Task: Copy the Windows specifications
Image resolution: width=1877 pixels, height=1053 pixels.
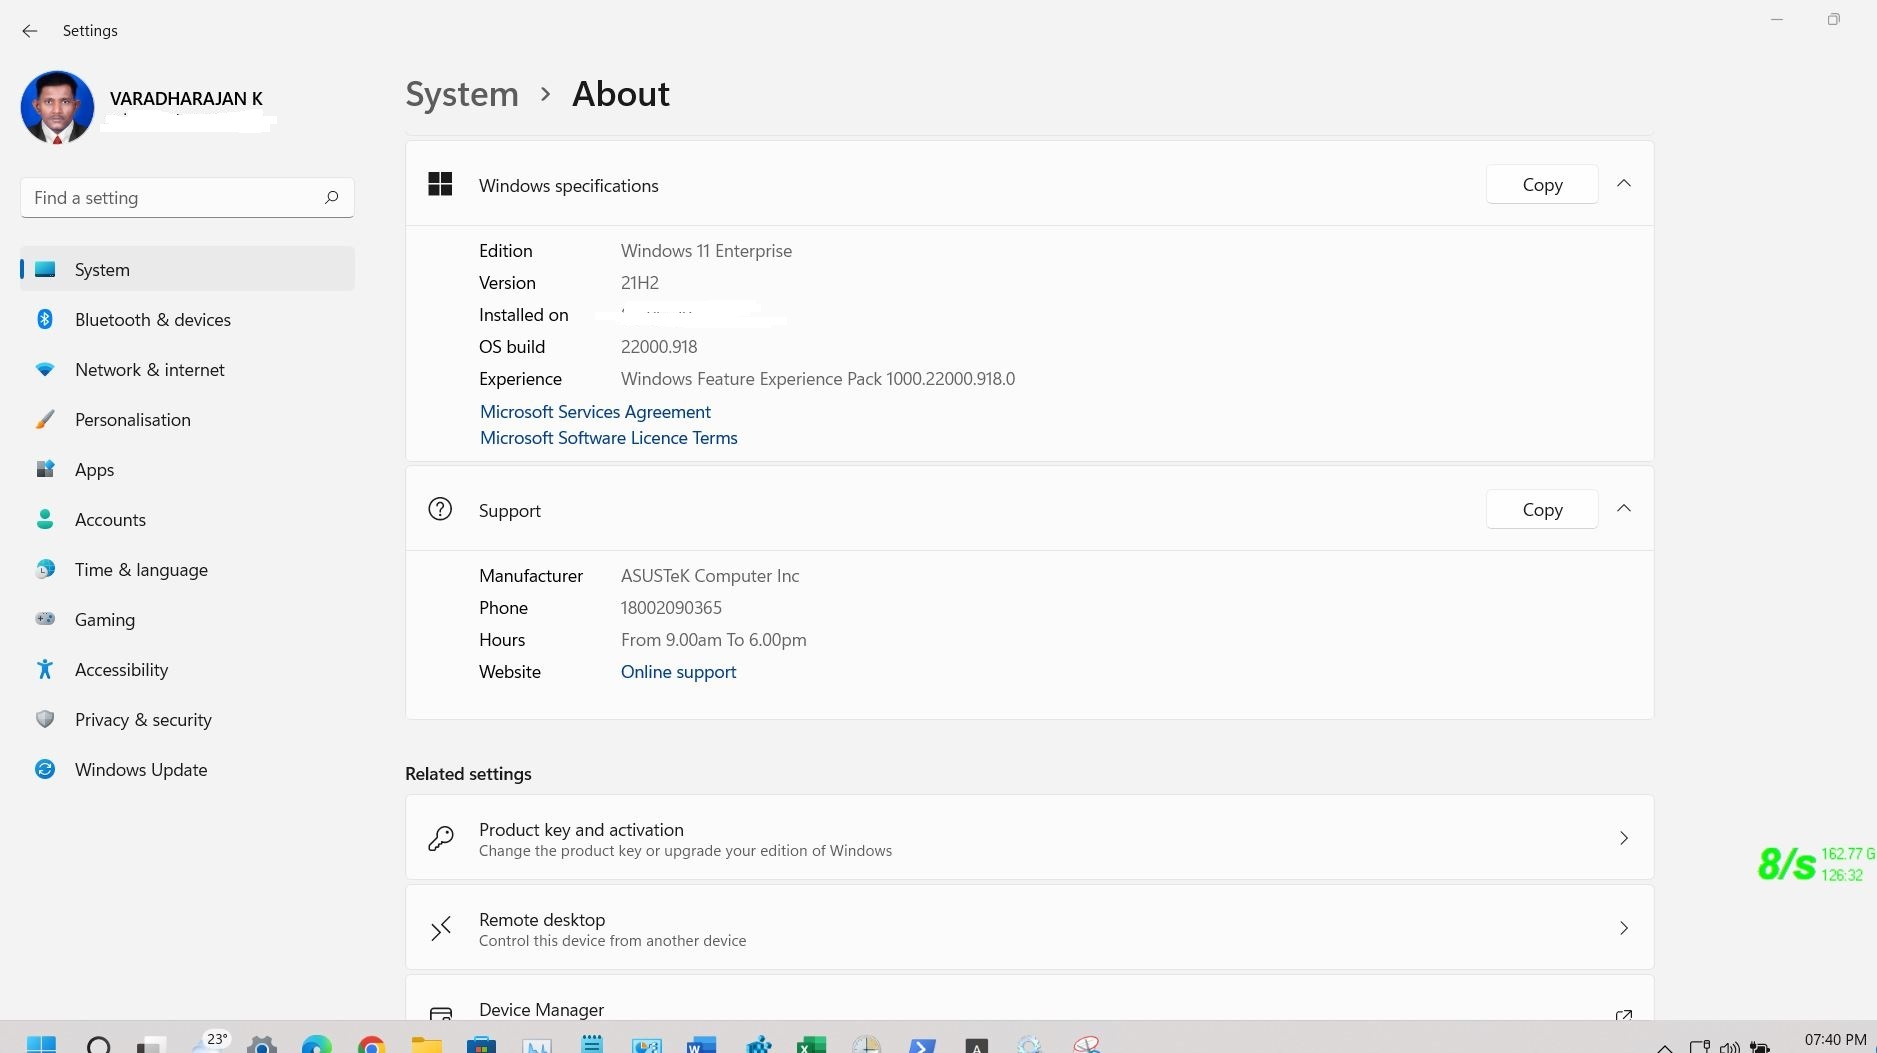Action: click(x=1542, y=184)
